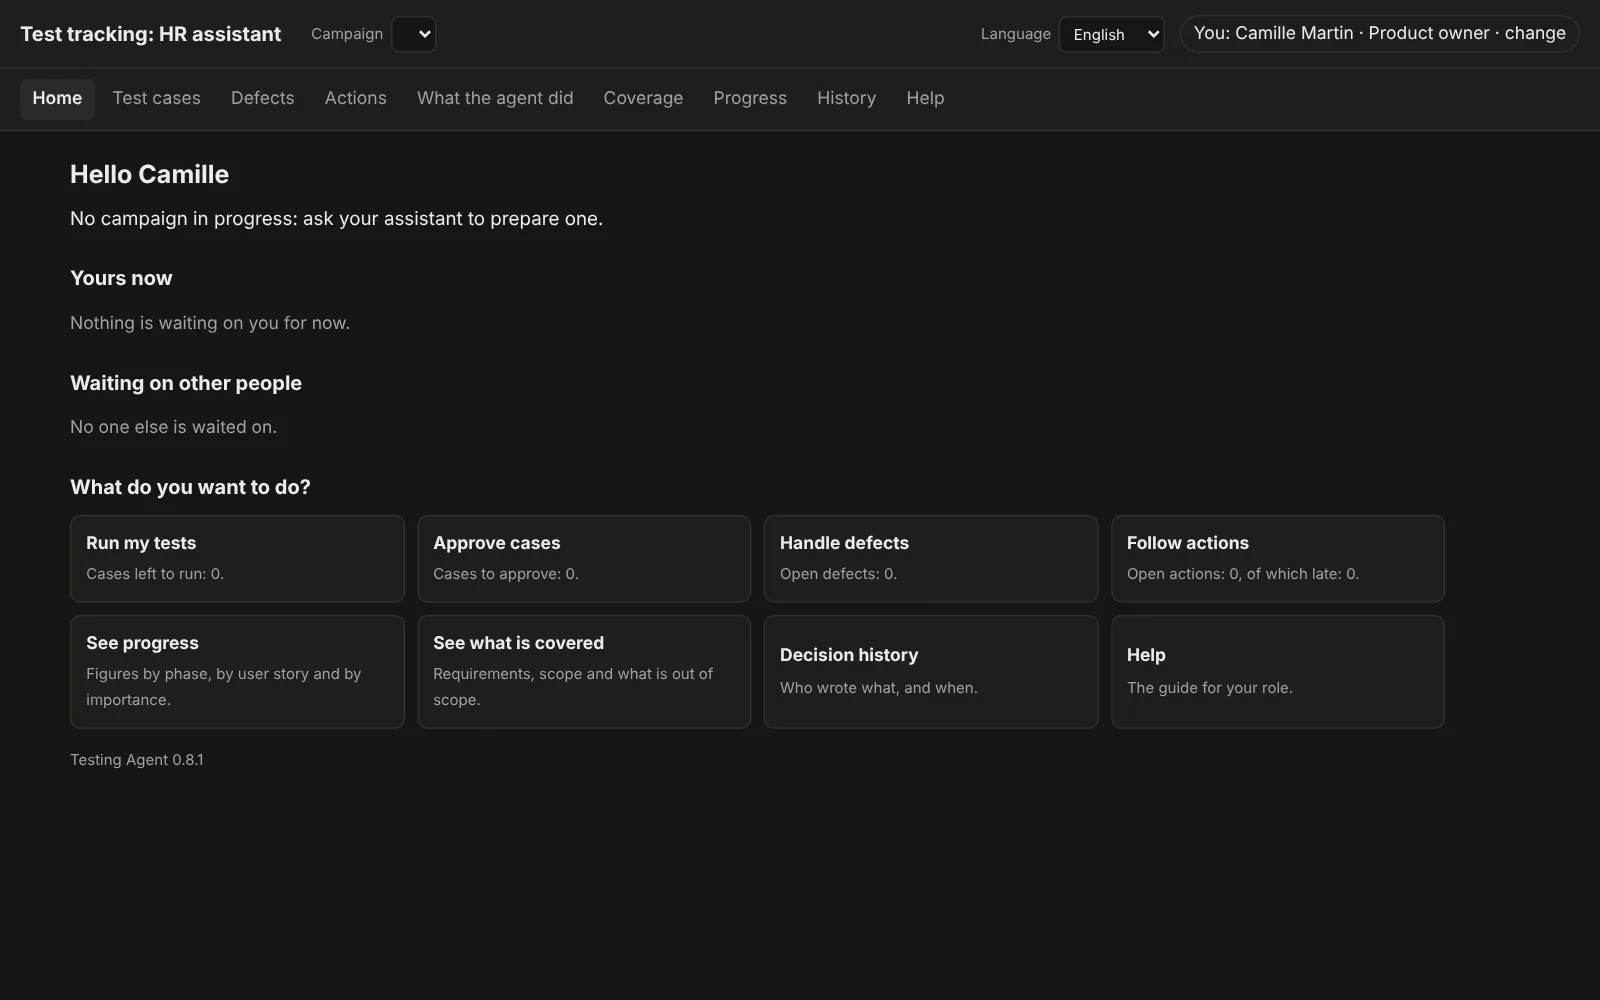The image size is (1600, 1000).
Task: Click the No campaign in progress message
Action: click(x=336, y=219)
